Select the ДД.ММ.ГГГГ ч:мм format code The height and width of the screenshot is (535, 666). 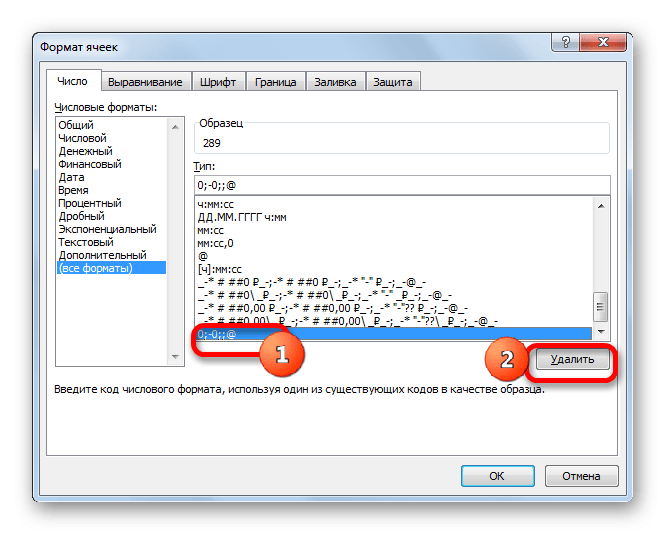[x=394, y=217]
